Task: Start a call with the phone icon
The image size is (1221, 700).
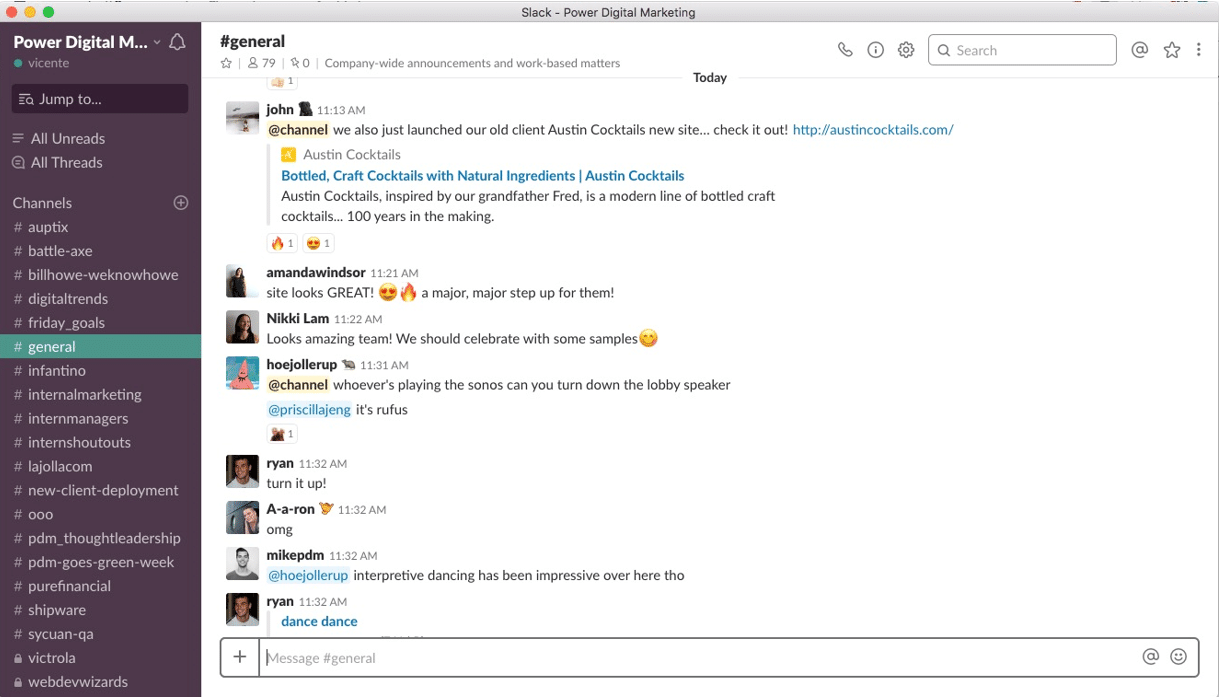Action: point(845,50)
